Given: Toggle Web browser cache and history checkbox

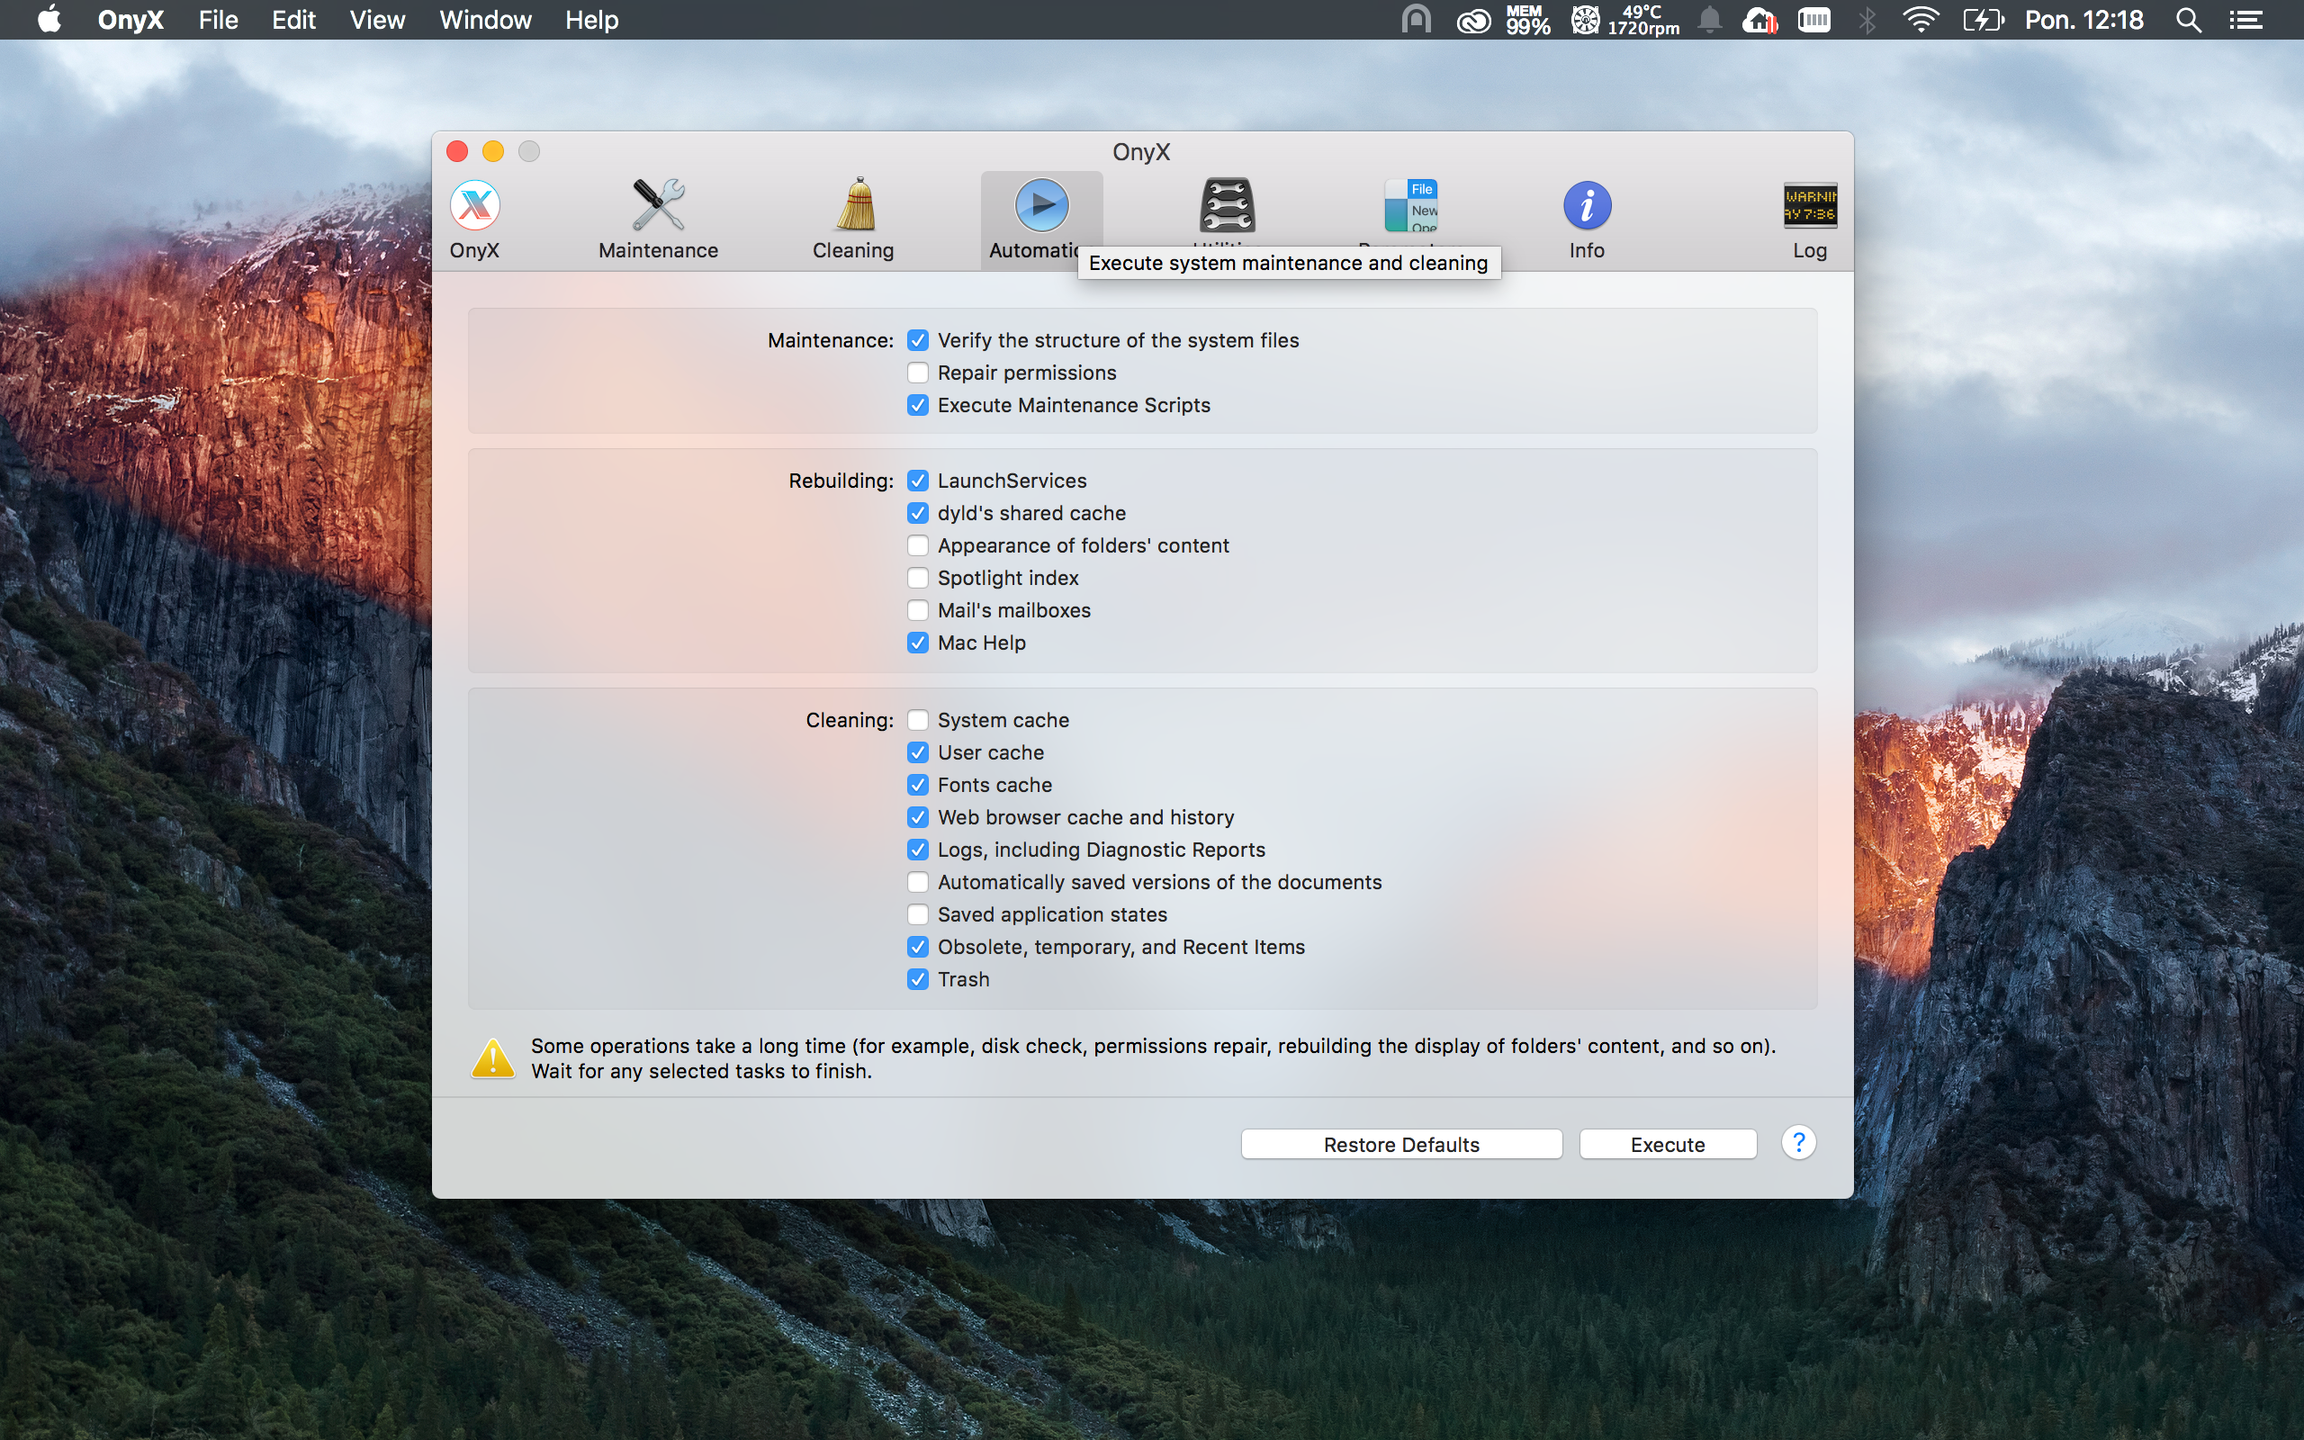Looking at the screenshot, I should pyautogui.click(x=917, y=817).
